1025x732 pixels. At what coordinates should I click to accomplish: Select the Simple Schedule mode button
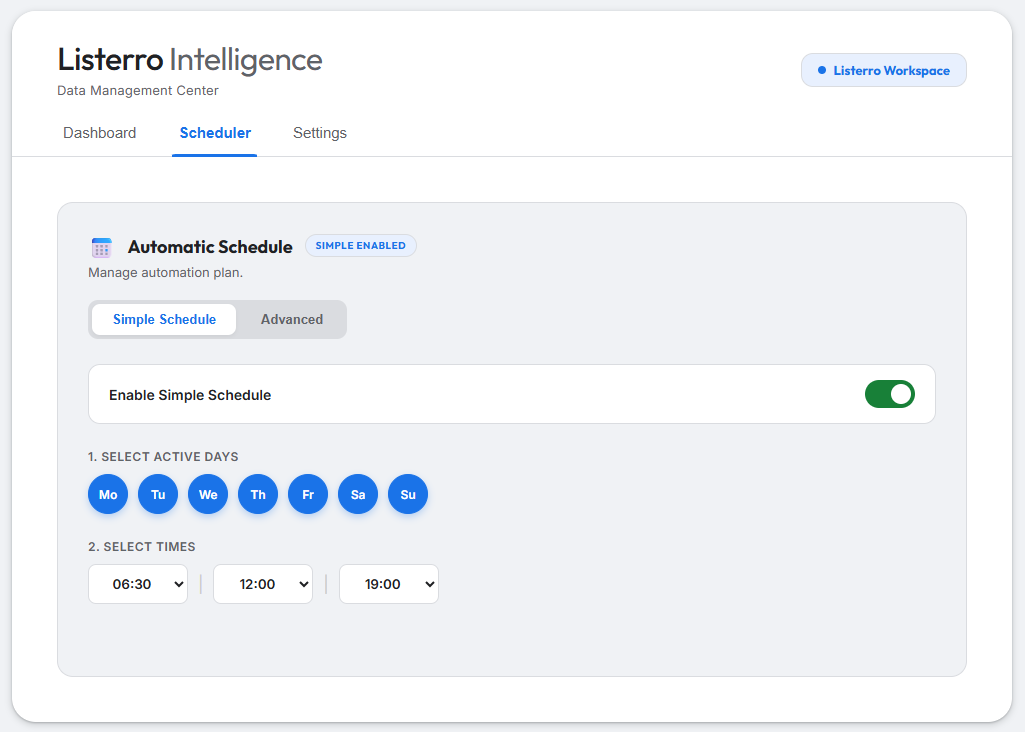tap(164, 320)
